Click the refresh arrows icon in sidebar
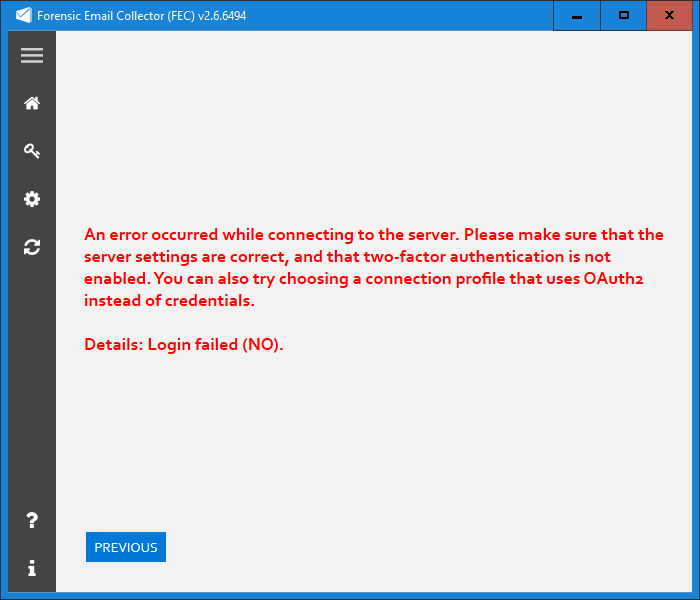700x600 pixels. [32, 247]
